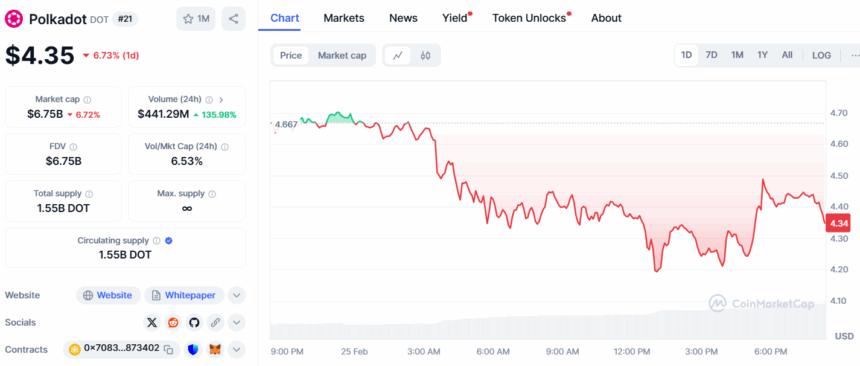
Task: Show Volume (24h) info icon
Action: (x=209, y=100)
